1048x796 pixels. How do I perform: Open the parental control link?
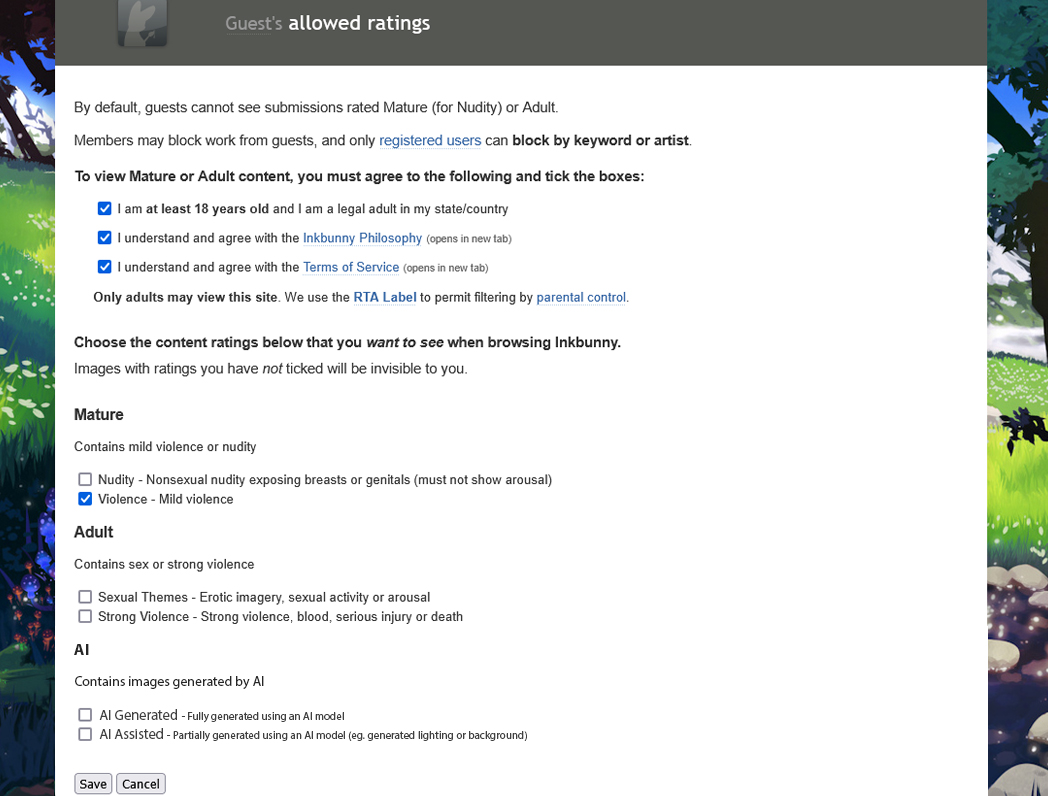click(581, 297)
